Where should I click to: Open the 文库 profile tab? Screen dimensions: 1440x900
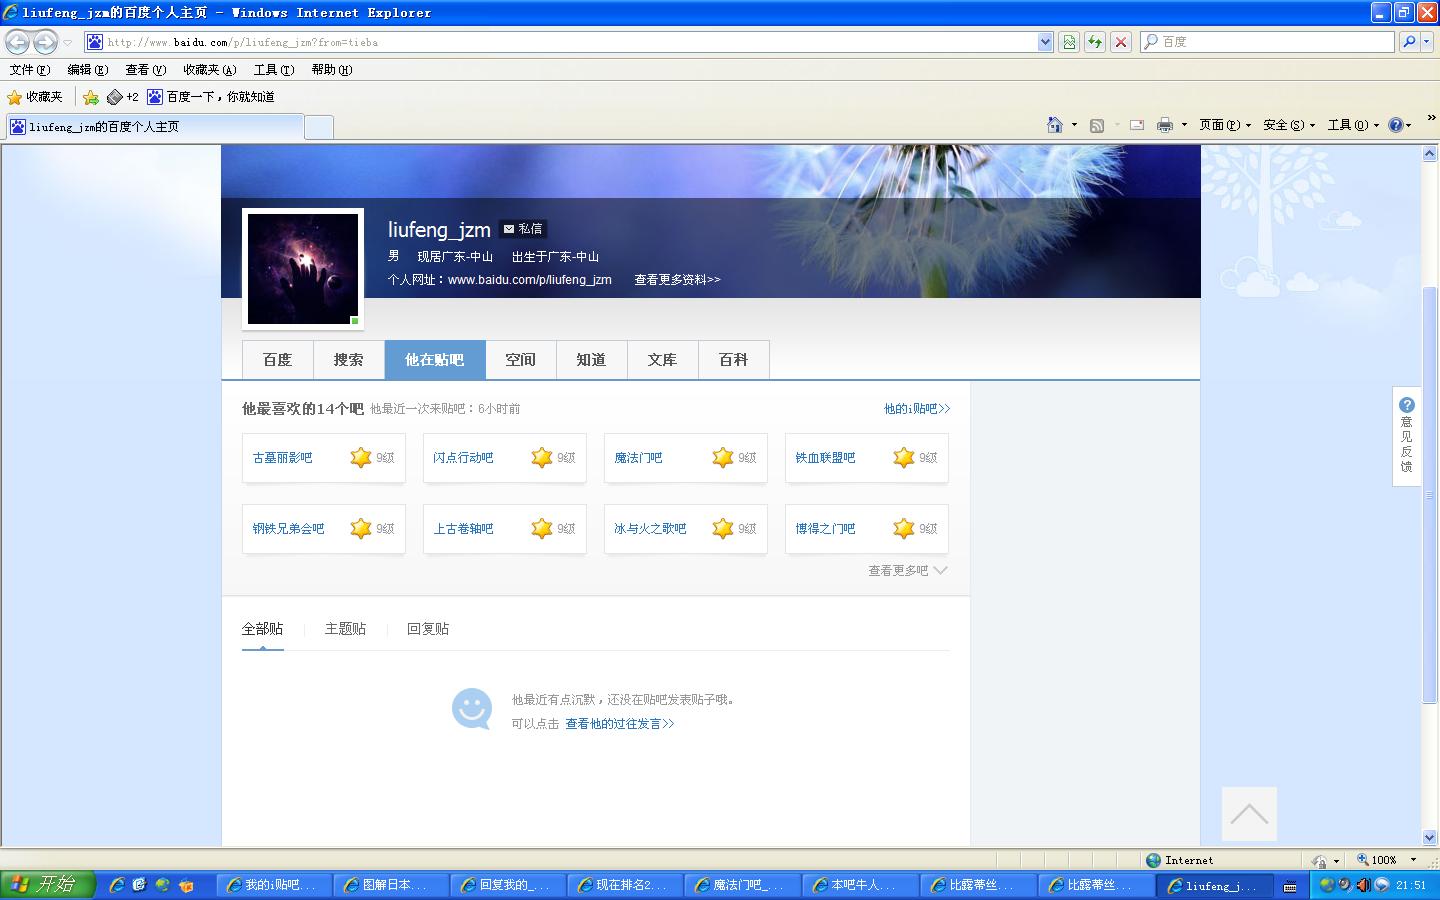pos(663,360)
